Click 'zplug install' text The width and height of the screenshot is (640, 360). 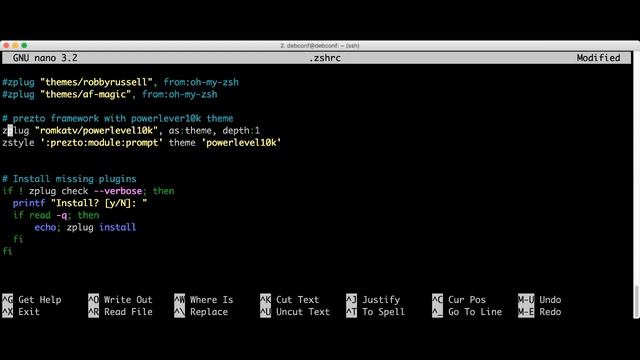point(101,227)
